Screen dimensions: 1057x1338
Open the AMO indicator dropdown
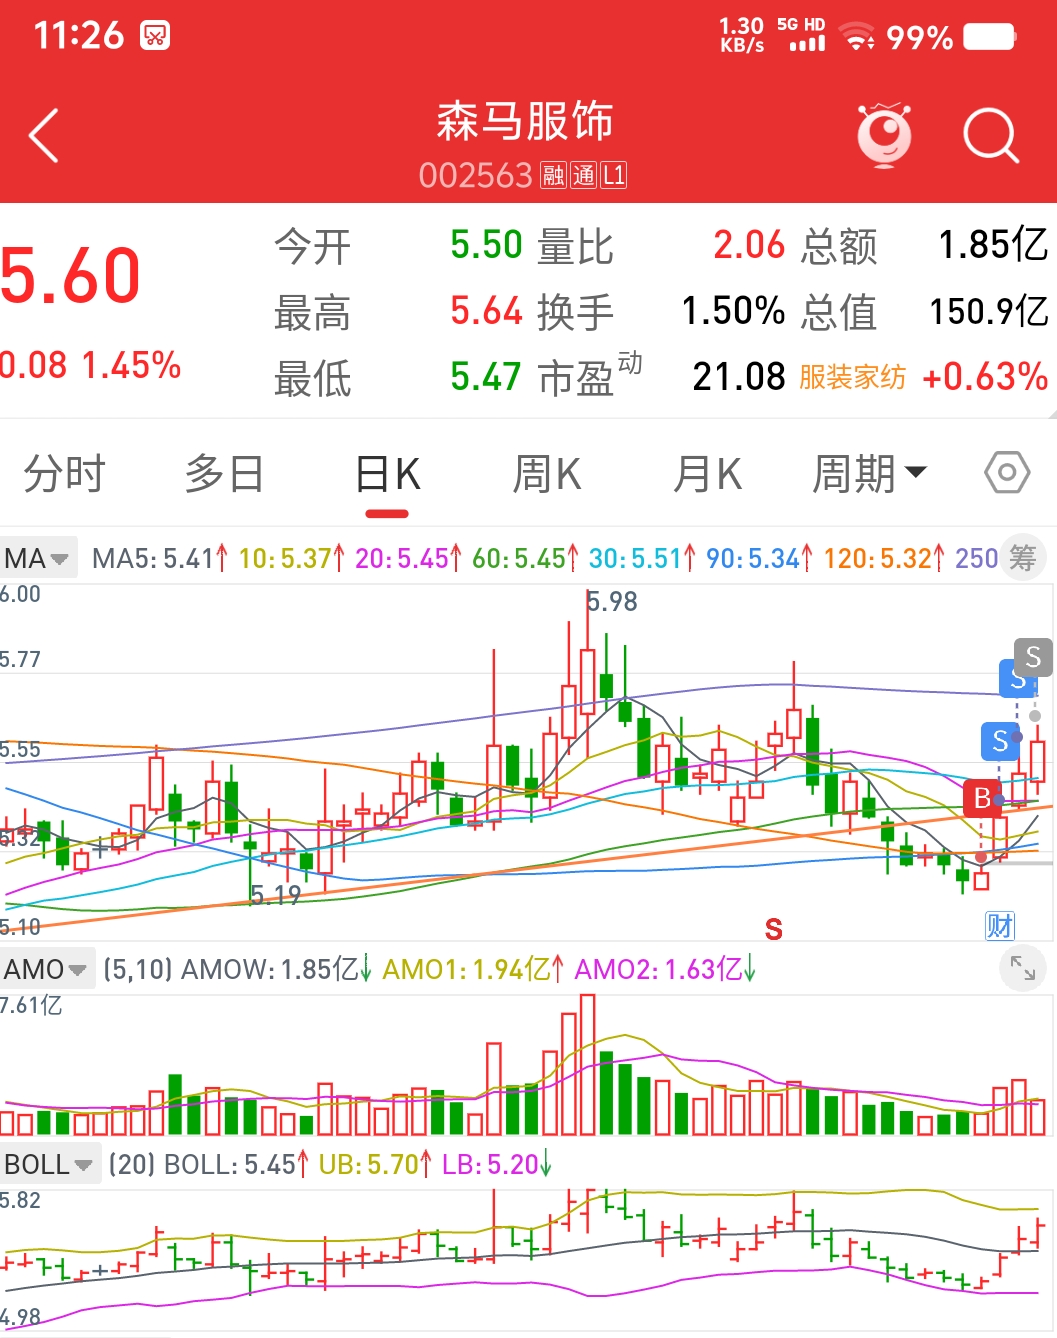[x=47, y=969]
